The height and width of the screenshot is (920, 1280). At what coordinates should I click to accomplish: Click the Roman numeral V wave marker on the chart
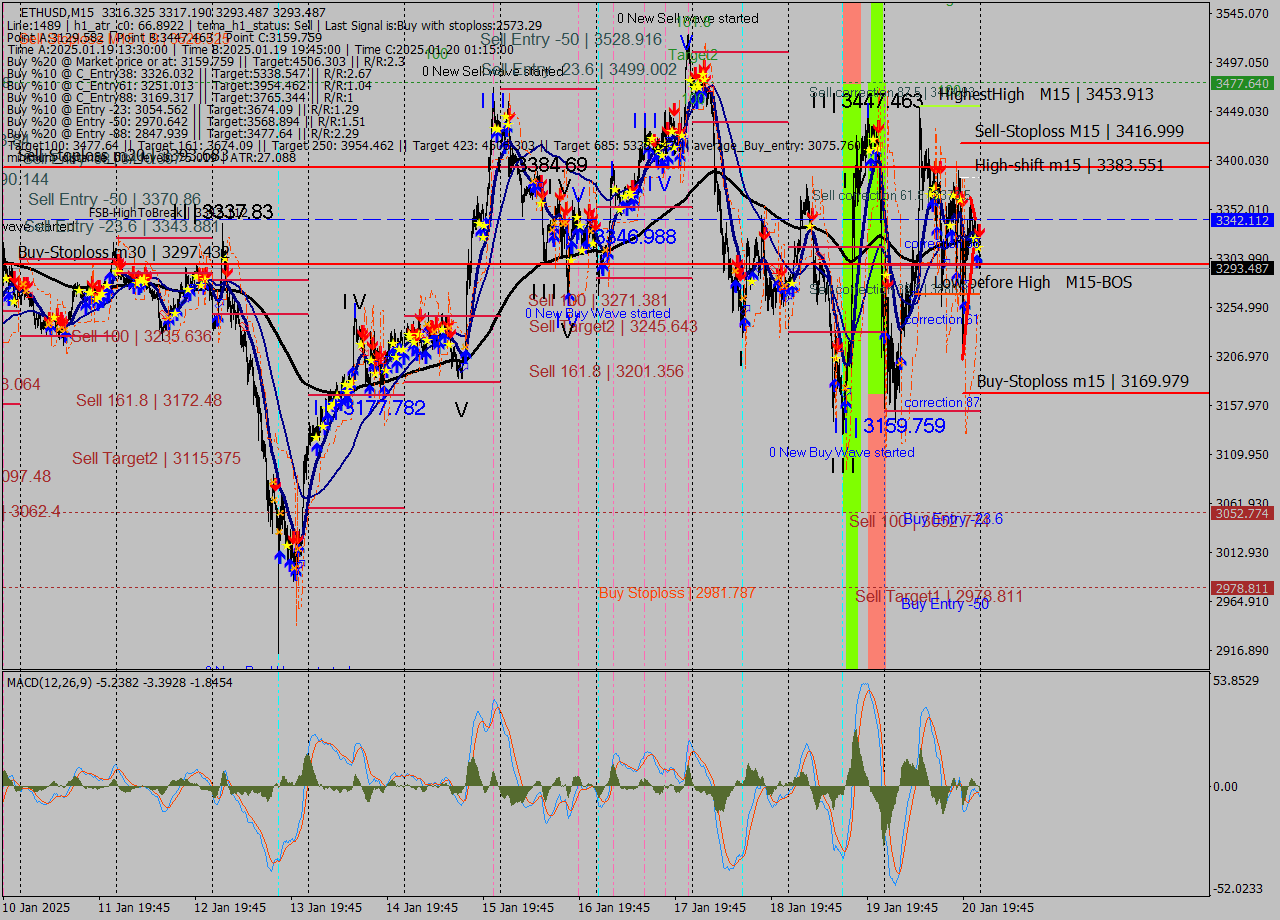(x=460, y=408)
